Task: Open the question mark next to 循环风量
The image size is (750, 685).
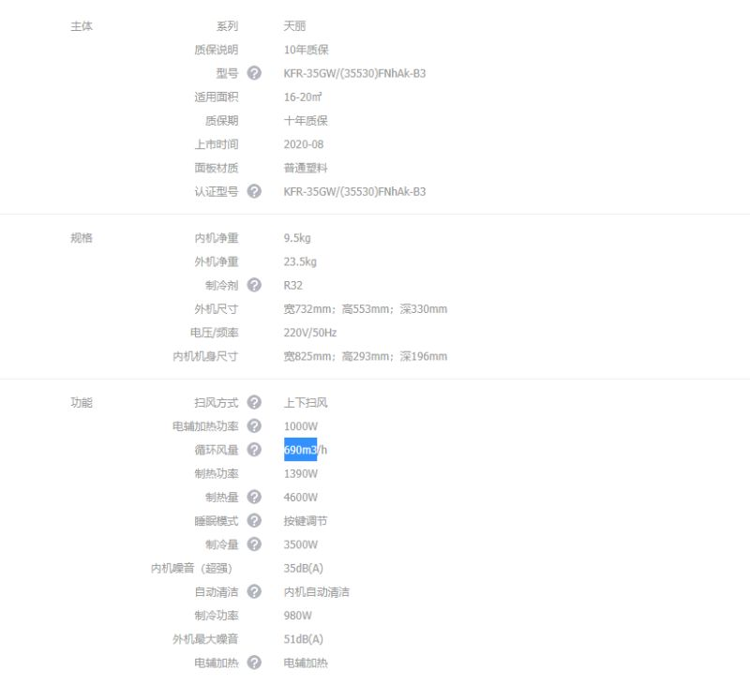Action: coord(254,450)
